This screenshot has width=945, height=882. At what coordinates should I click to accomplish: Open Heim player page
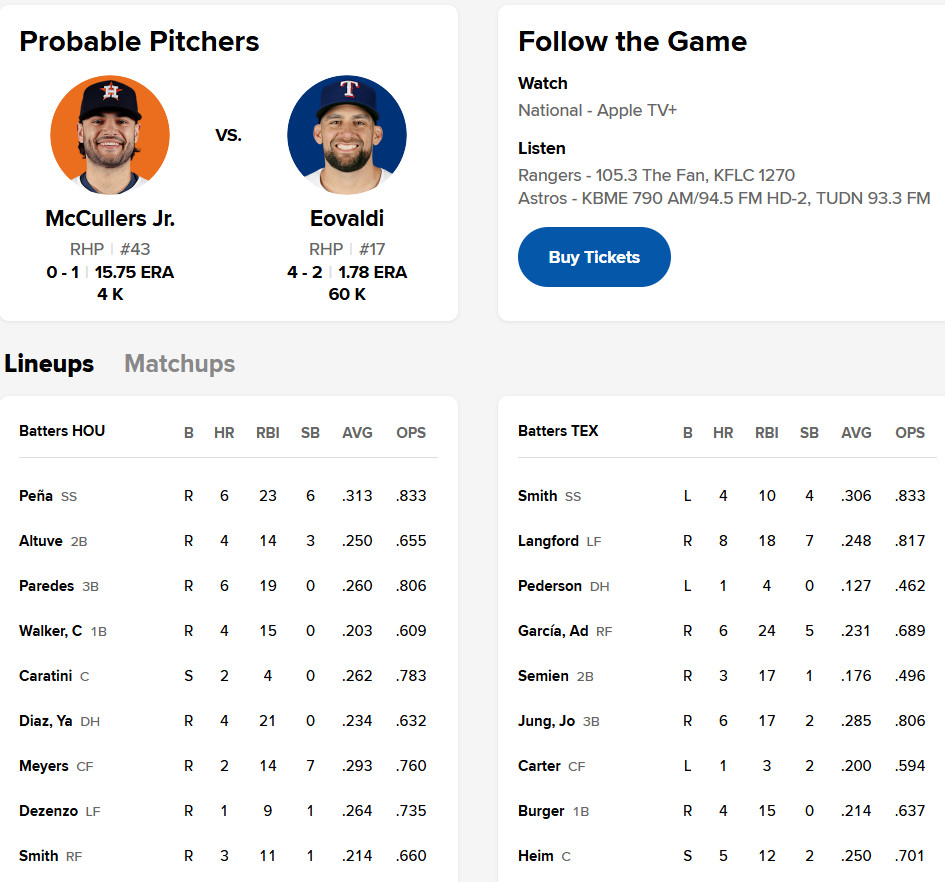tap(535, 856)
